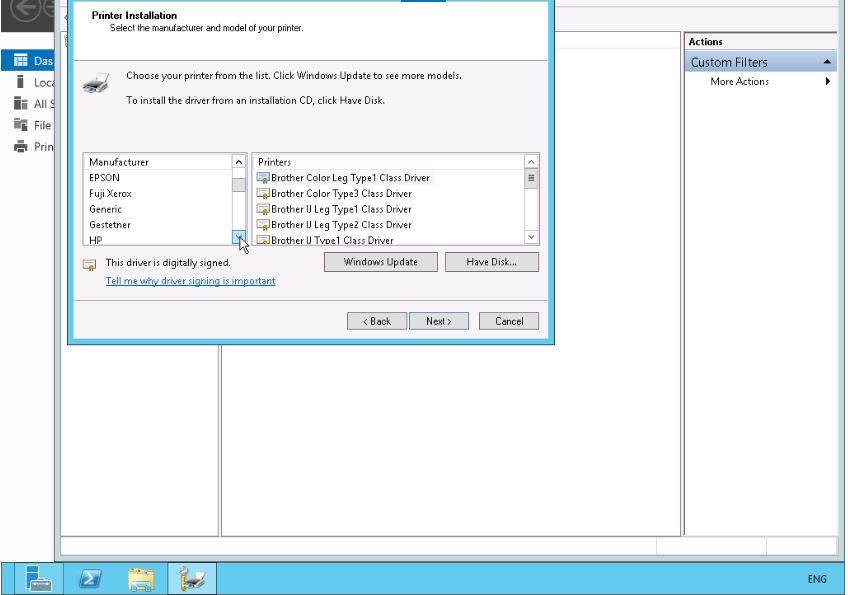
Task: Select Gestetner manufacturer
Action: point(110,224)
